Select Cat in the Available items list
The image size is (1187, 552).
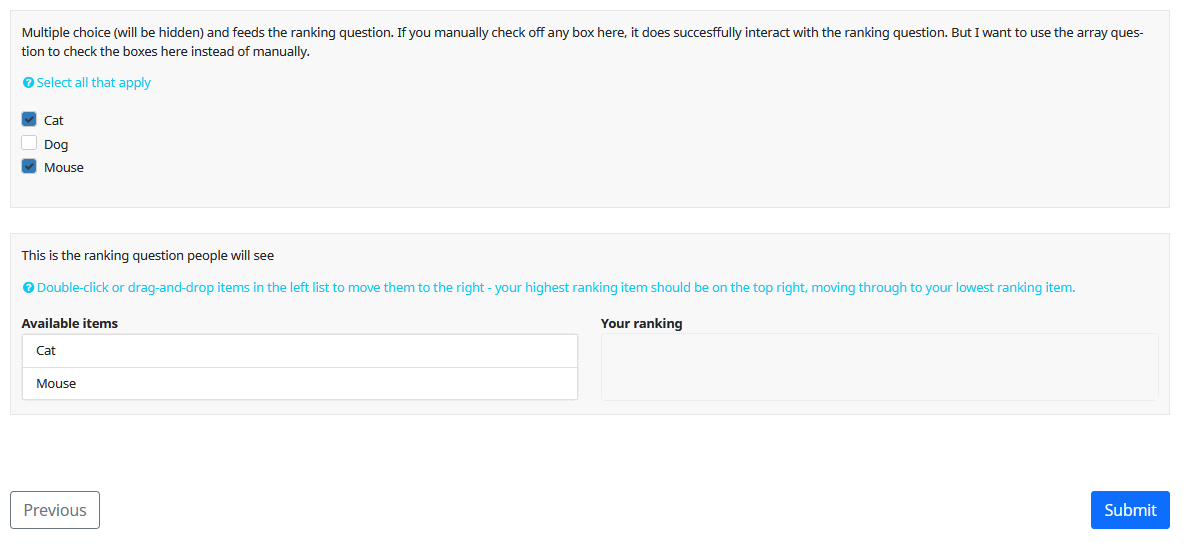click(x=299, y=351)
